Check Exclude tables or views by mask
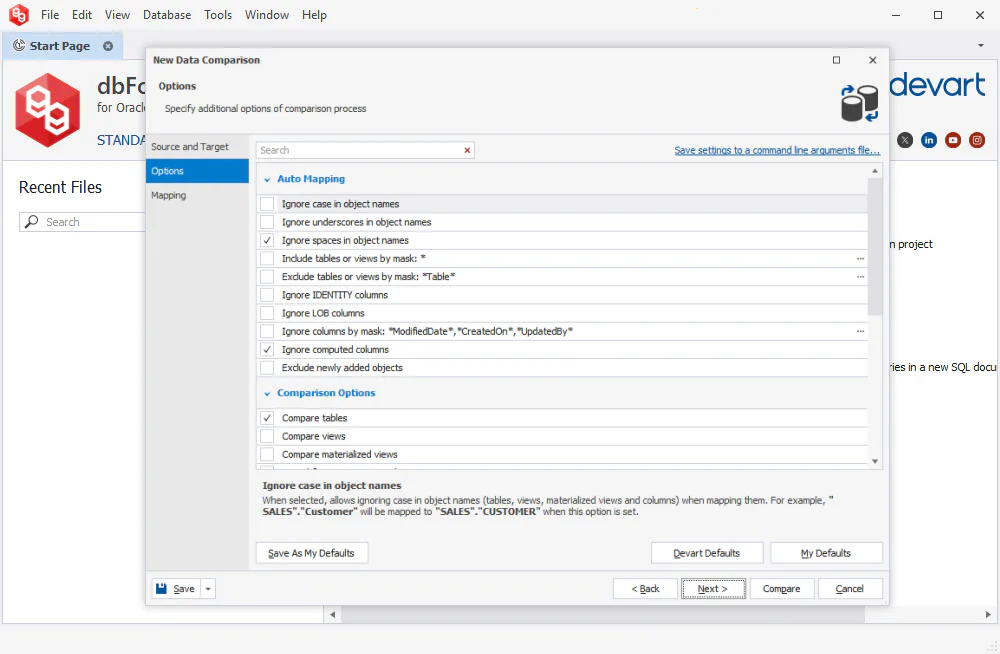1000x654 pixels. 267,276
